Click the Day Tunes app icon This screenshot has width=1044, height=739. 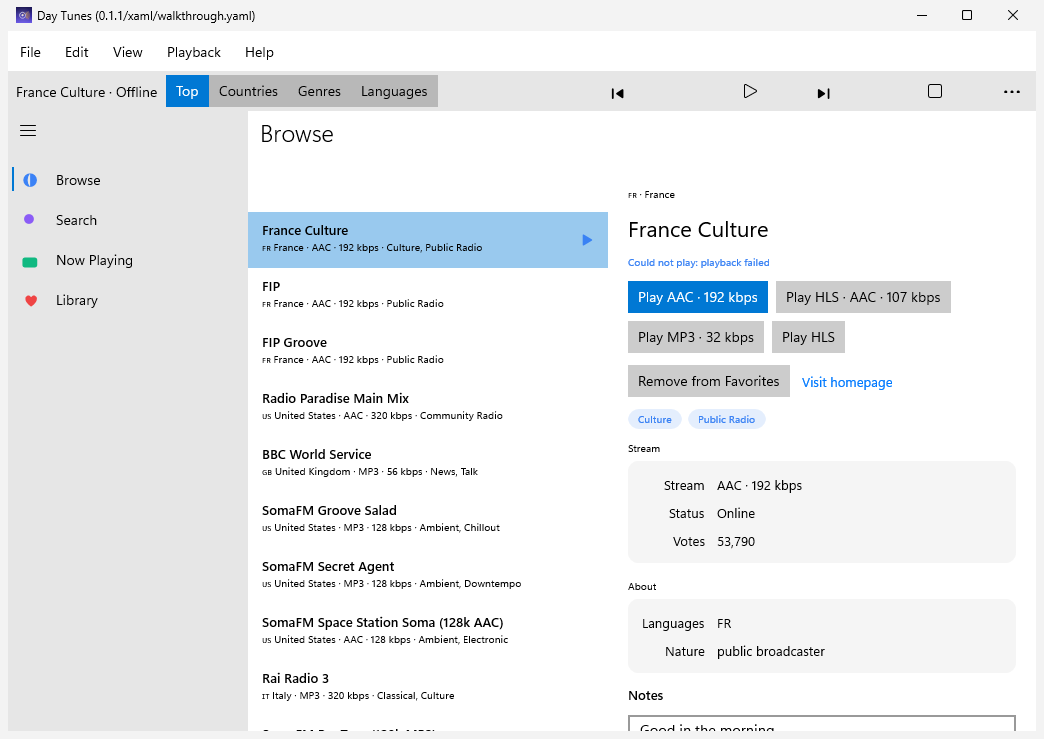pos(24,15)
